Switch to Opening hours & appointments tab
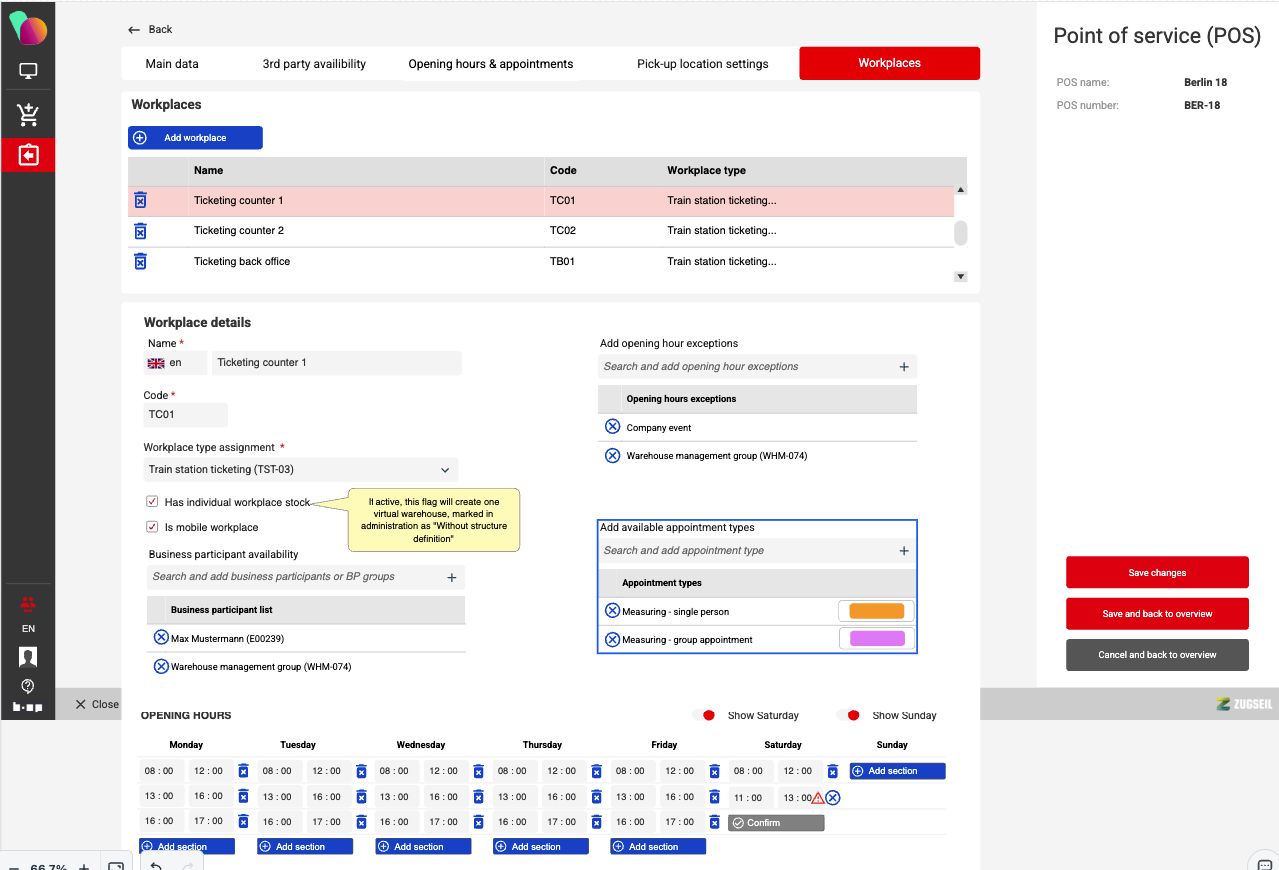 490,64
